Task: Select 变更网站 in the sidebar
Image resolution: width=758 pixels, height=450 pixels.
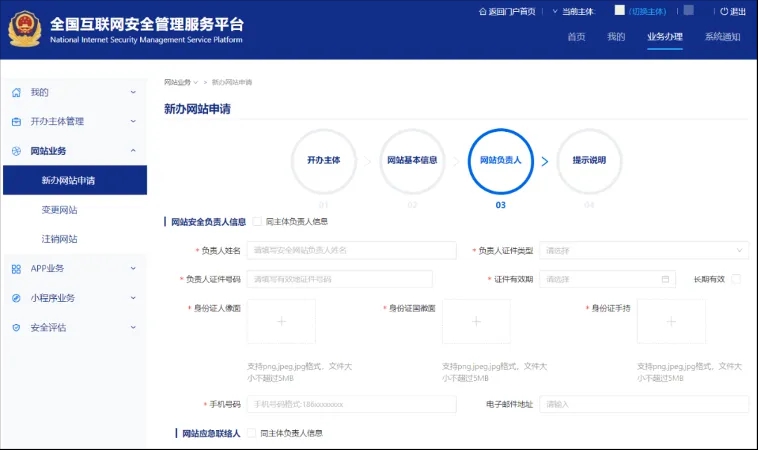Action: [59, 210]
